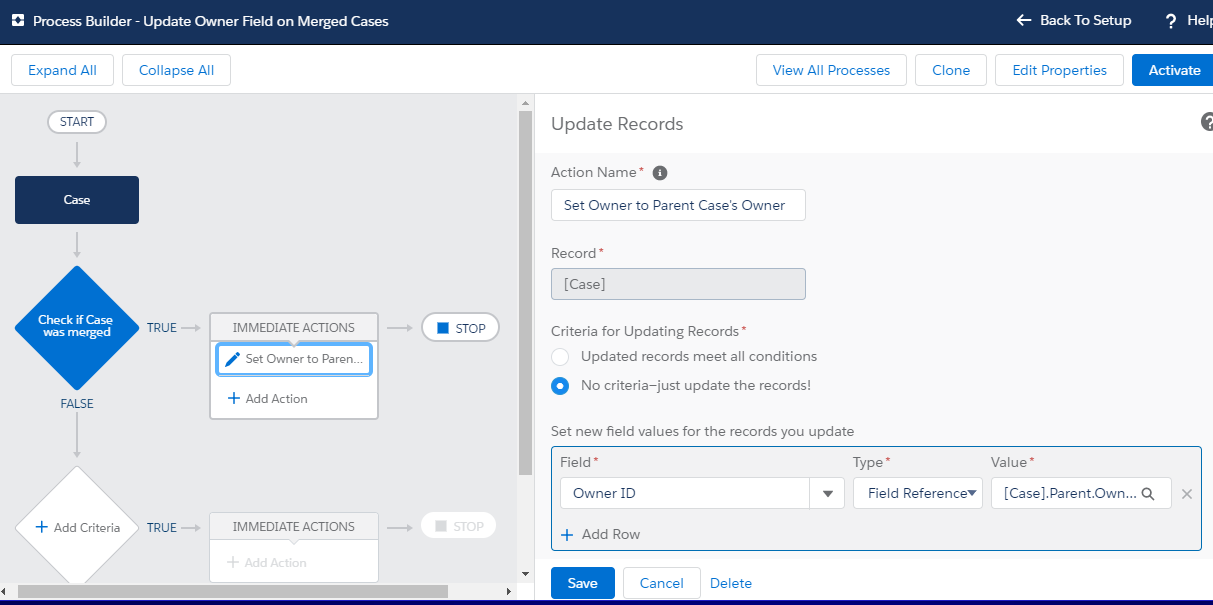Image resolution: width=1213 pixels, height=605 pixels.
Task: Select the Case object node
Action: click(77, 200)
